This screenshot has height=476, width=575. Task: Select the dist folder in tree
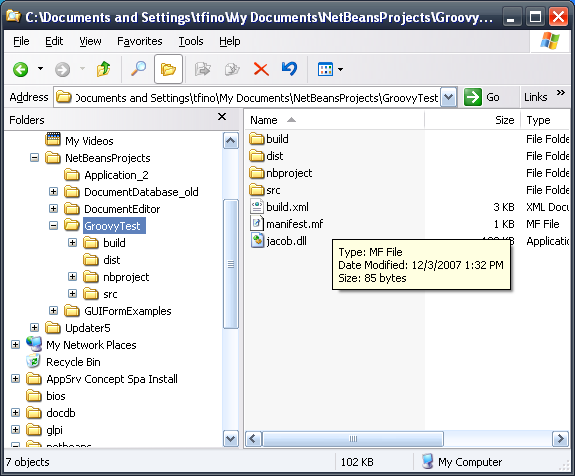pos(111,260)
